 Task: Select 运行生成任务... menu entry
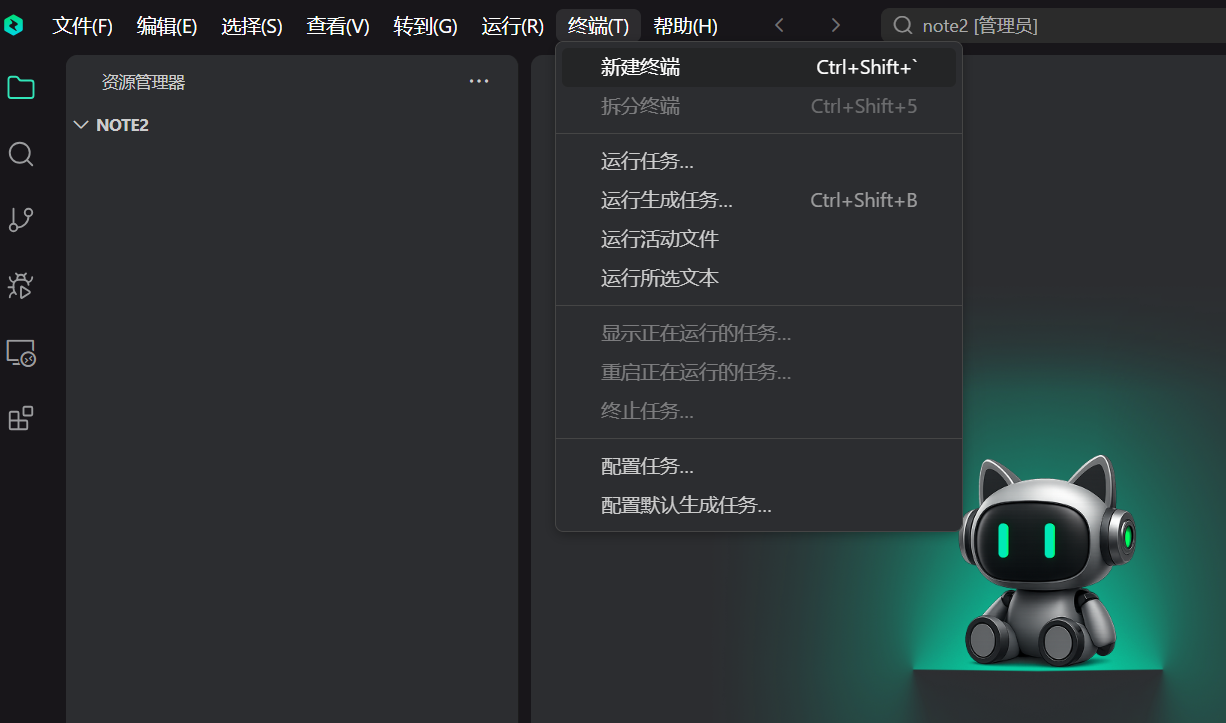[x=759, y=200]
